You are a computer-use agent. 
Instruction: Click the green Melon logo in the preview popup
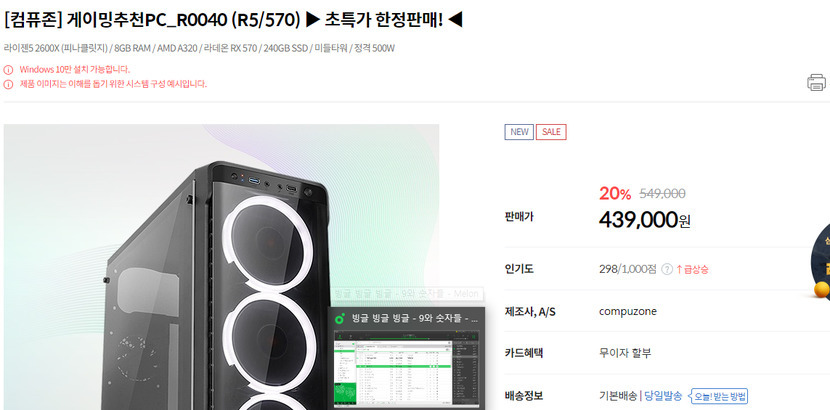click(340, 318)
